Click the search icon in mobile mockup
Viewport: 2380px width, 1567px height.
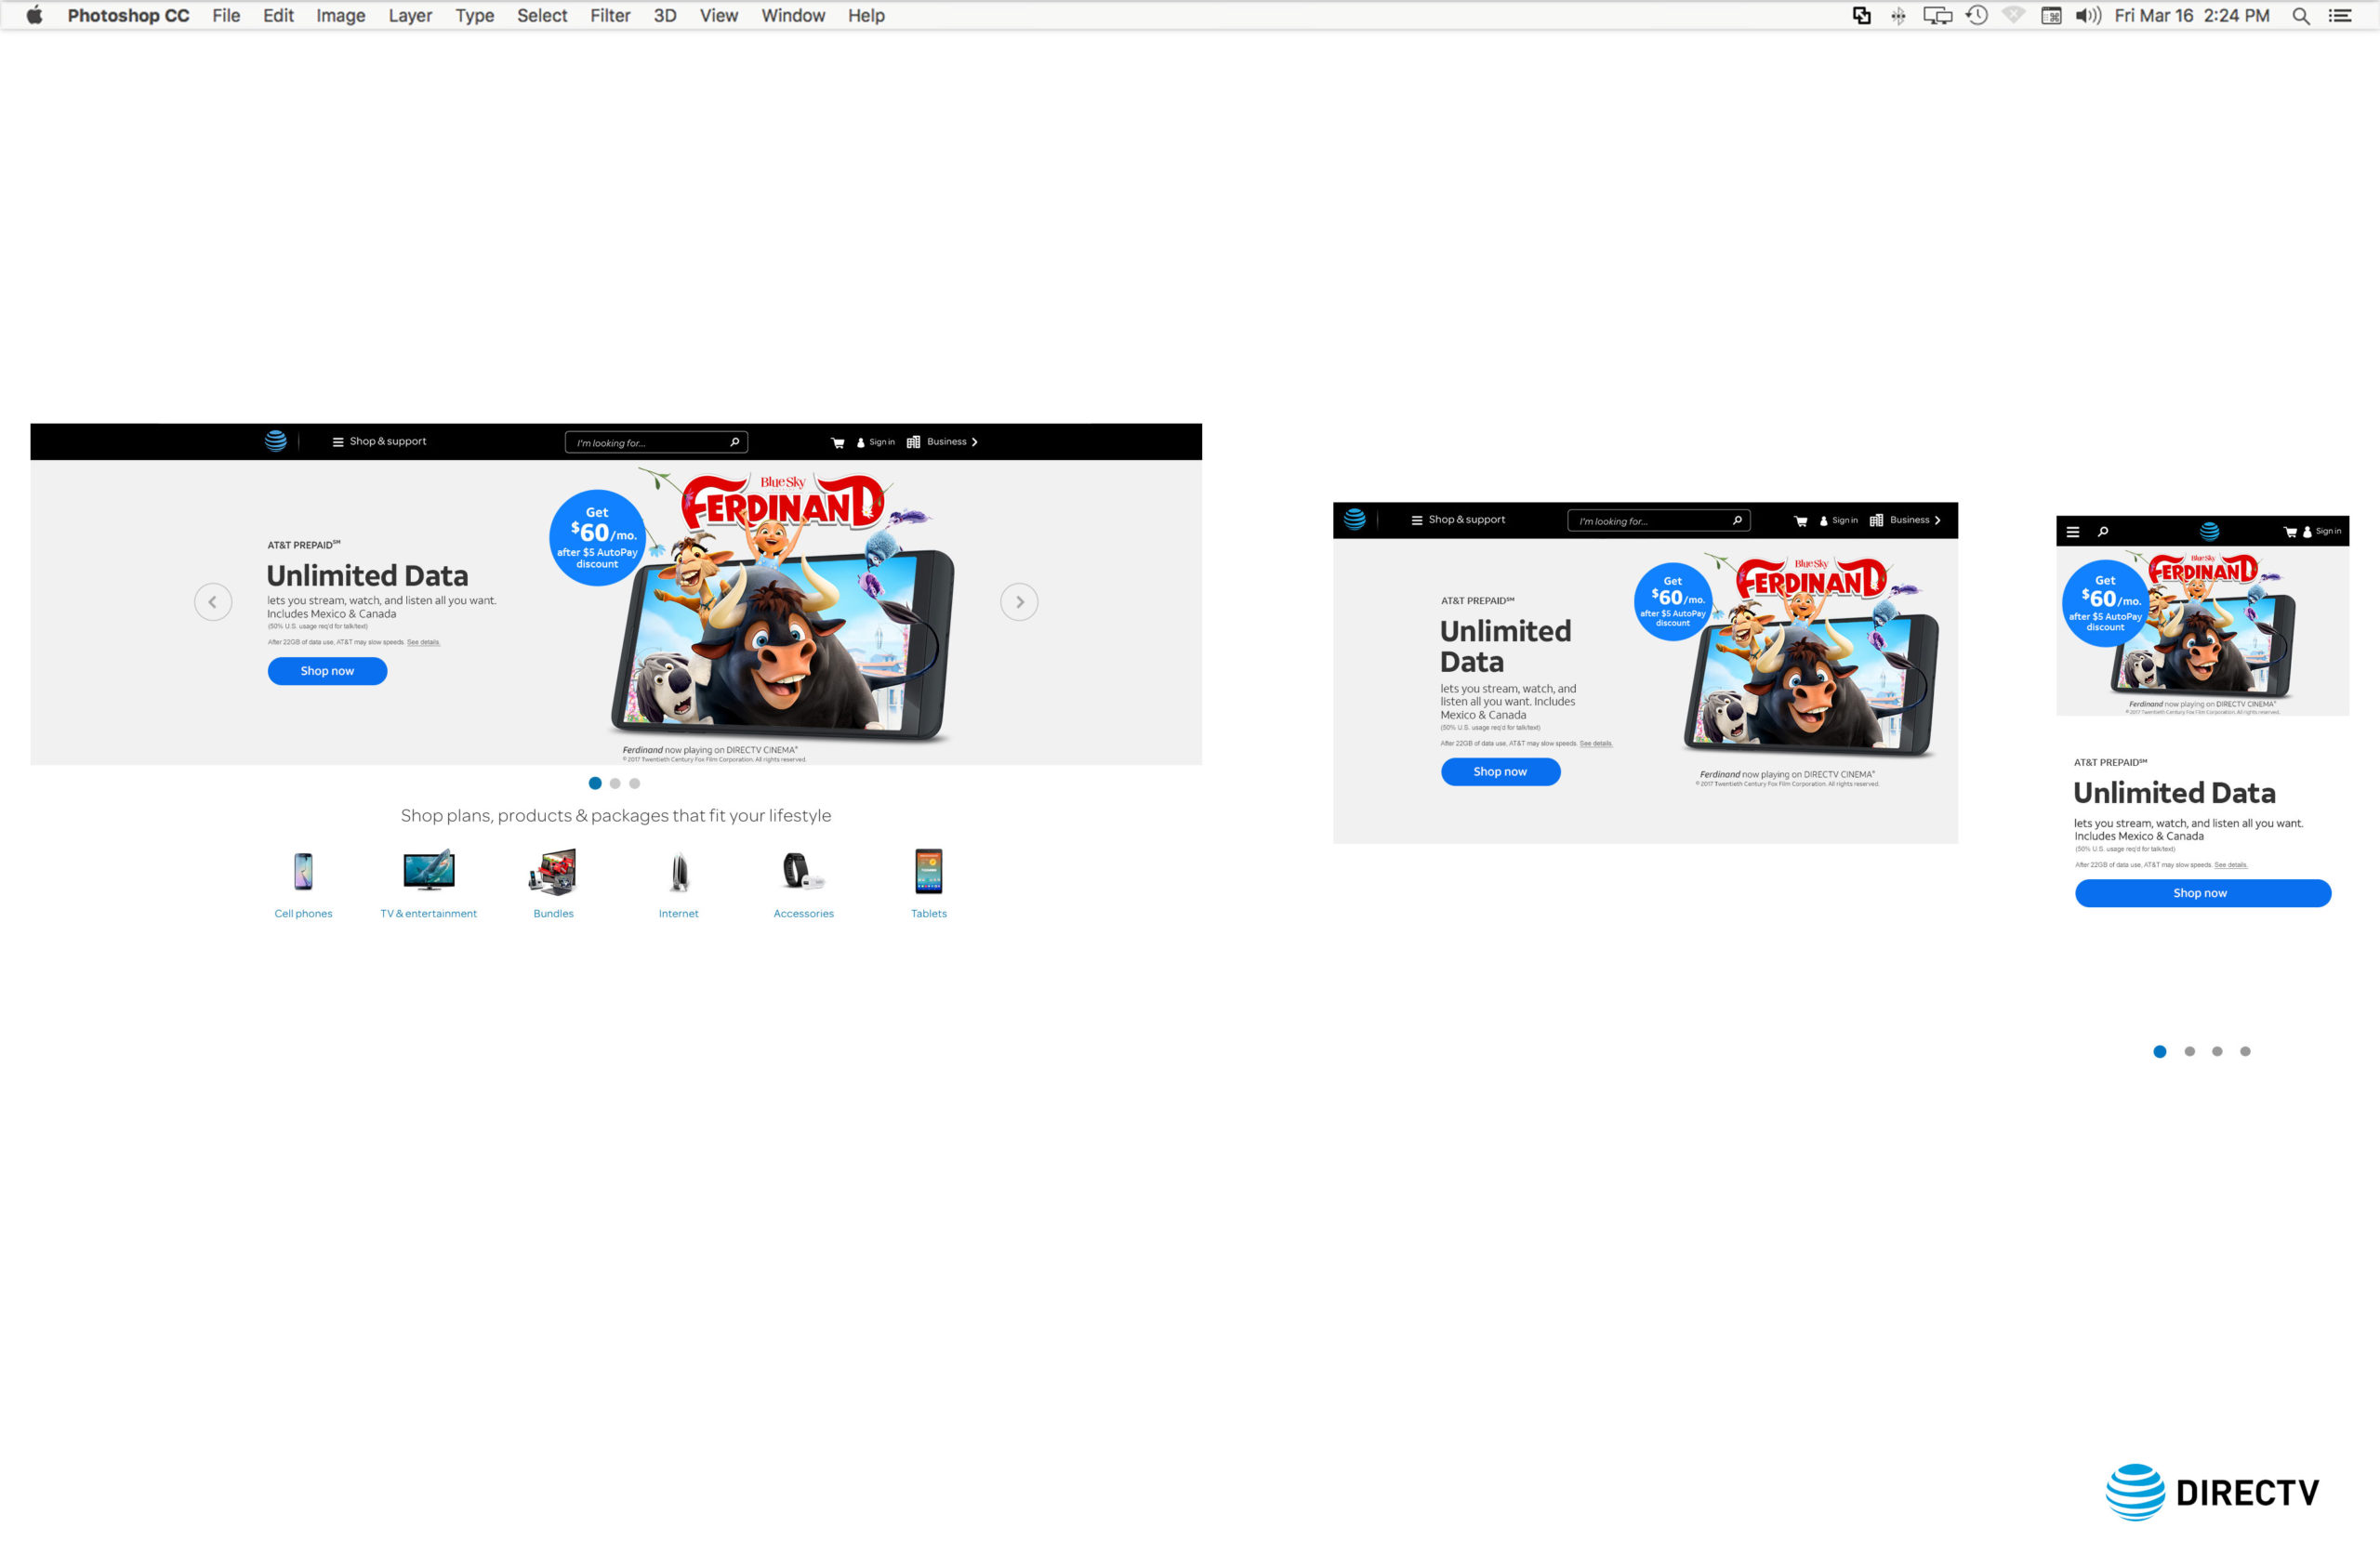2102,532
